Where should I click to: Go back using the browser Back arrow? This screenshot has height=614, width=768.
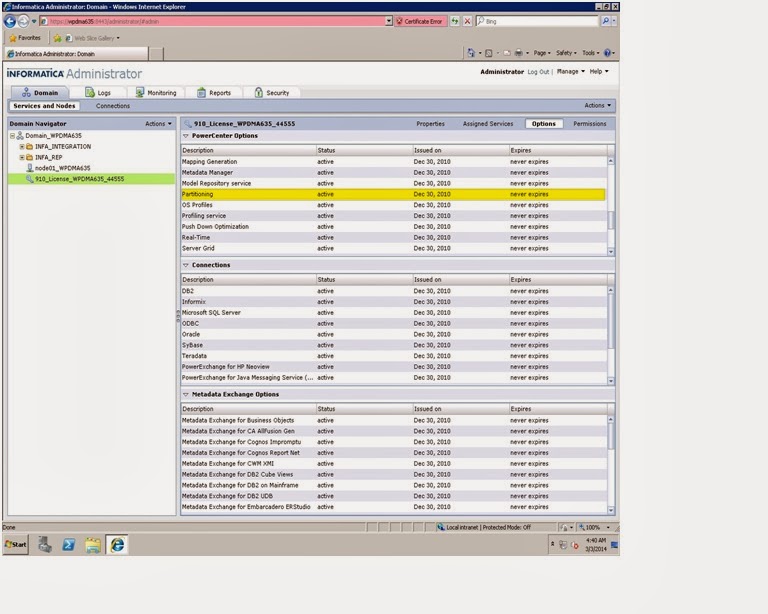click(10, 21)
